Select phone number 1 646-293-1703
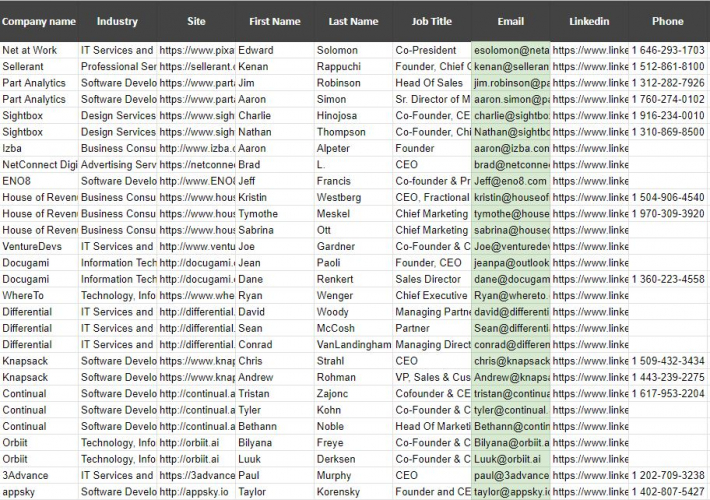 668,50
